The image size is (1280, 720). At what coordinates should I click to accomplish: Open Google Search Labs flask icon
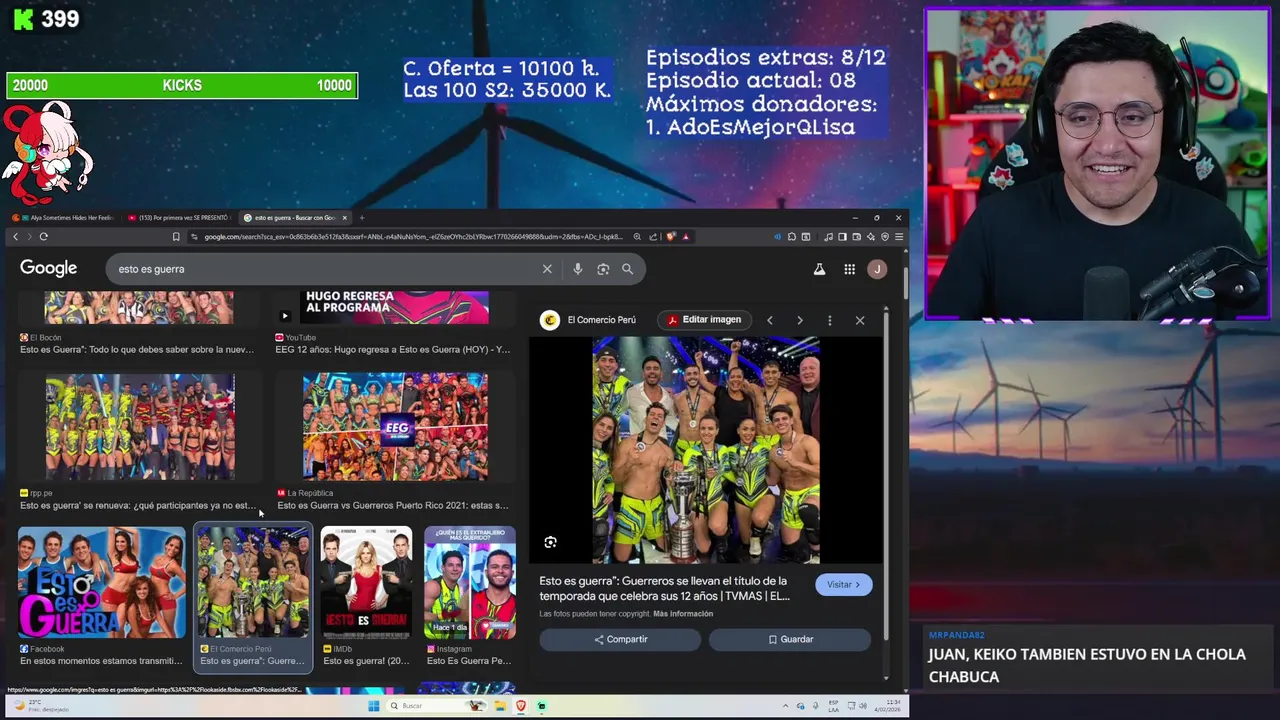(x=819, y=269)
